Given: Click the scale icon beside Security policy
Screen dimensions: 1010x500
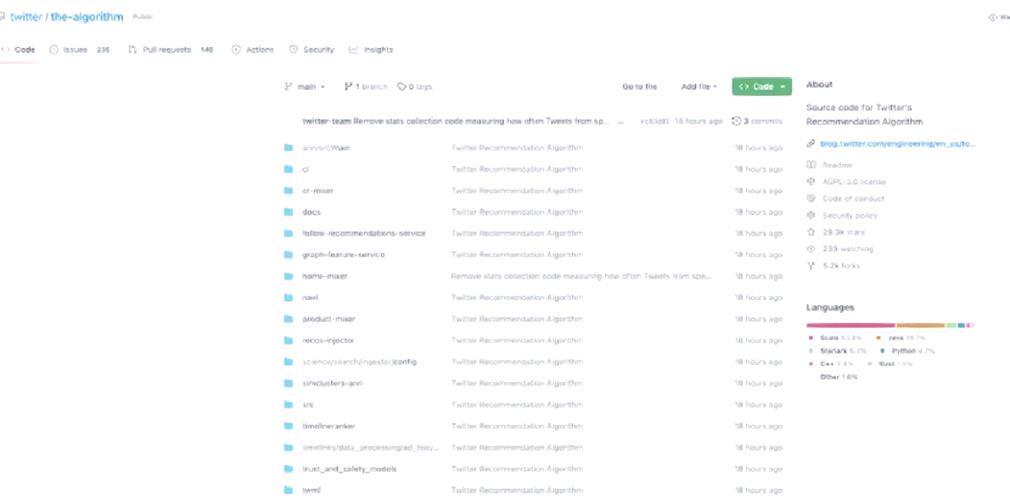Looking at the screenshot, I should pyautogui.click(x=811, y=215).
